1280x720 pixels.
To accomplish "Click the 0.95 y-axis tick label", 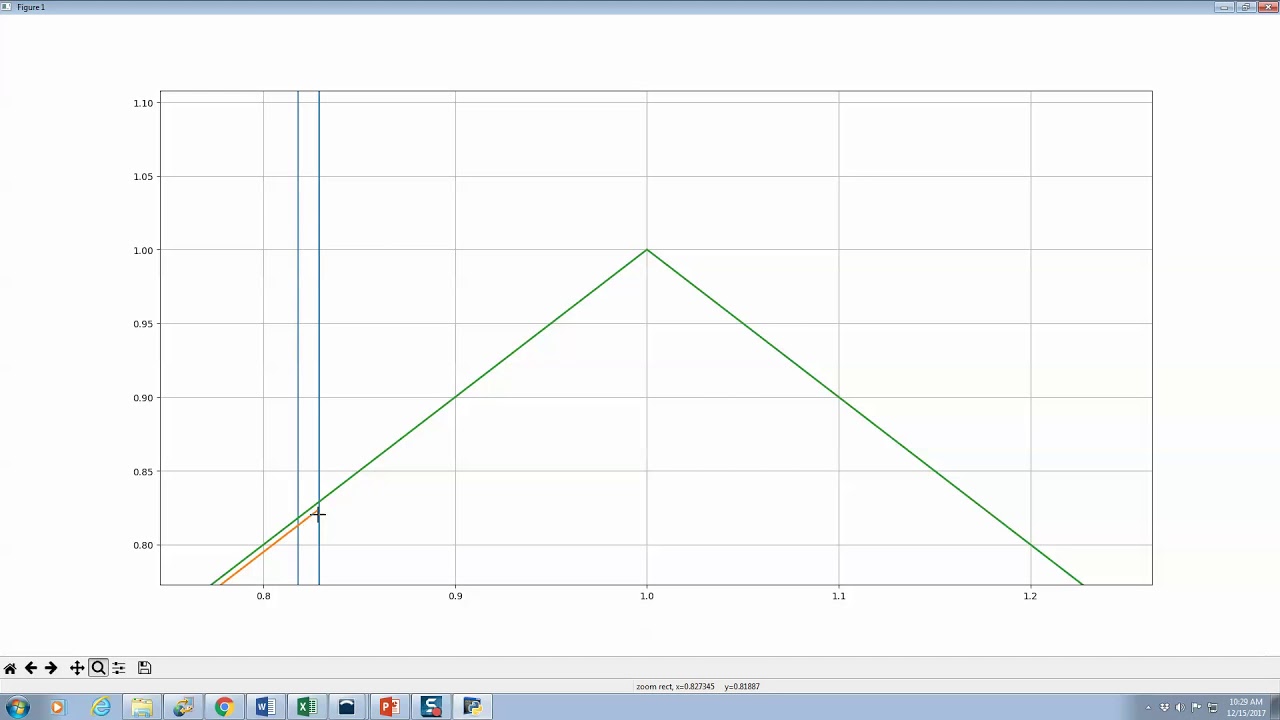I will point(143,324).
